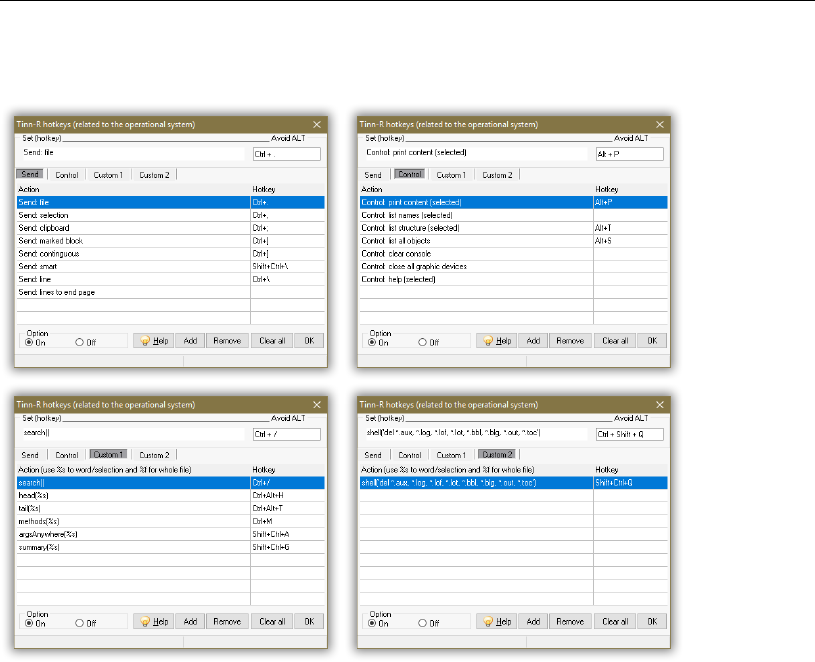This screenshot has height=662, width=815.
Task: Select 'Send: contiguous' row
Action: coord(170,254)
